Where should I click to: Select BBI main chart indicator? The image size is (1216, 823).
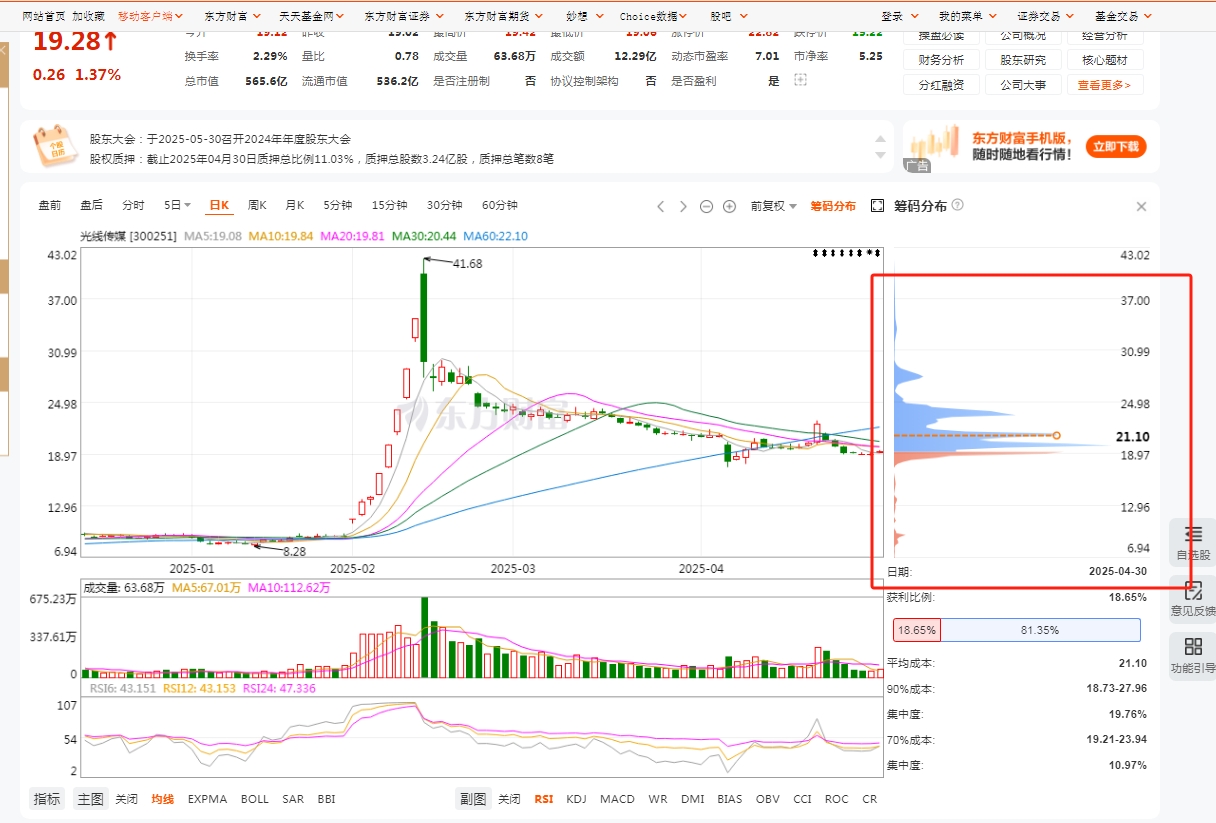[326, 799]
